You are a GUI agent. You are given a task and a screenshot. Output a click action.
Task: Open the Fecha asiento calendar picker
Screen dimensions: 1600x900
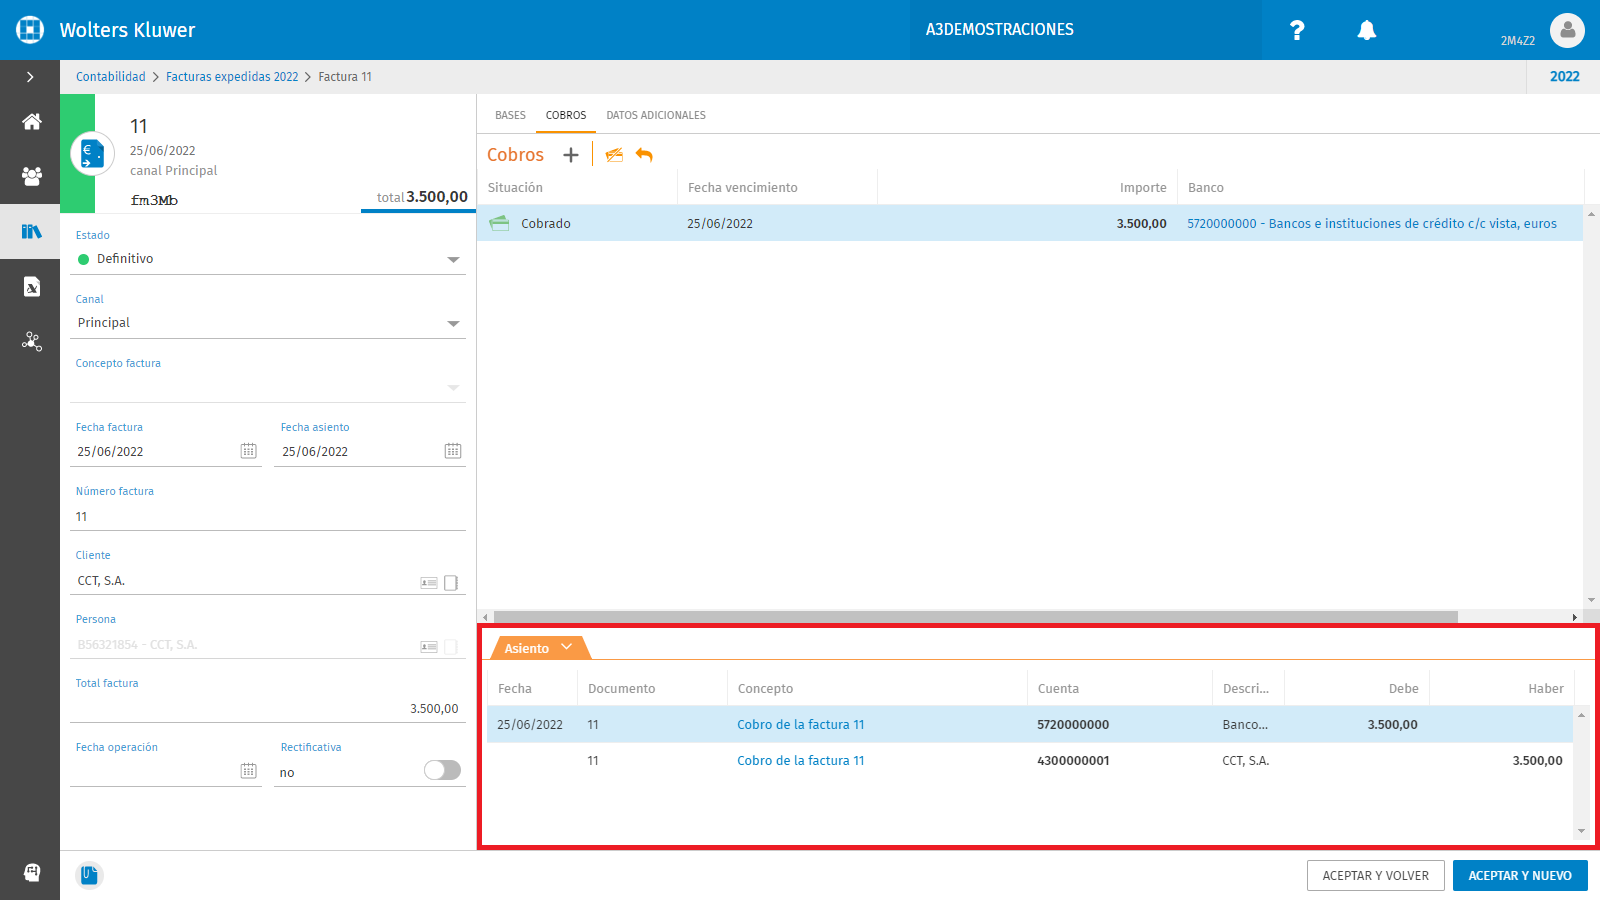tap(453, 451)
